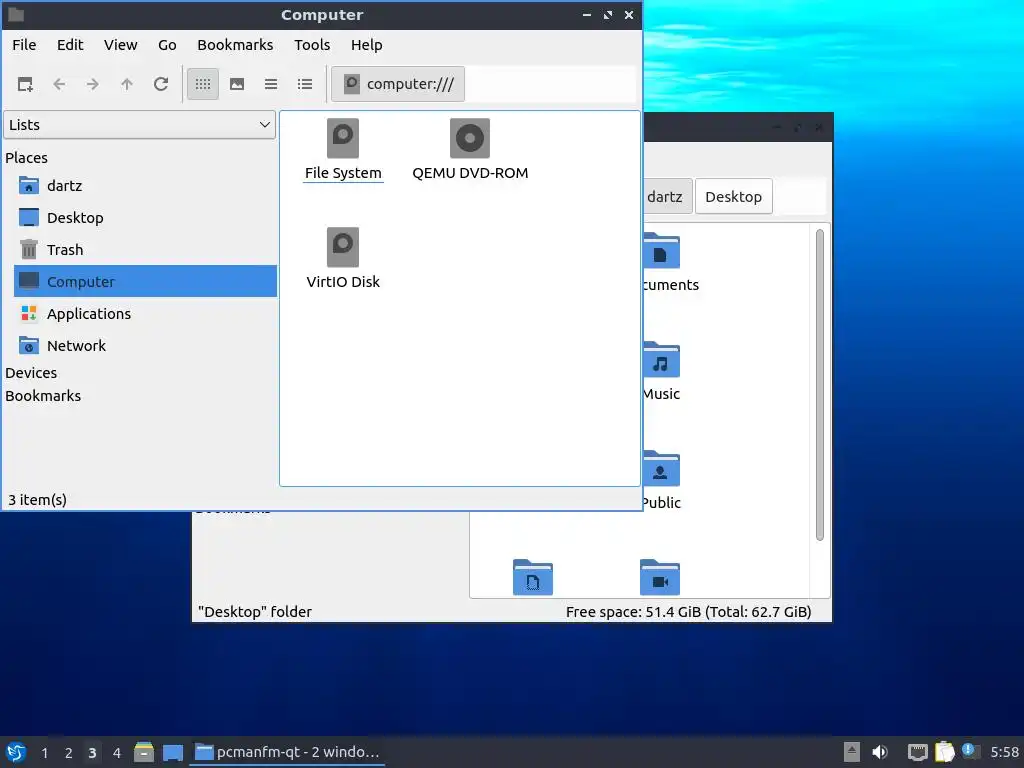The image size is (1024, 768).
Task: Click dartz path button in back window
Action: click(x=667, y=197)
